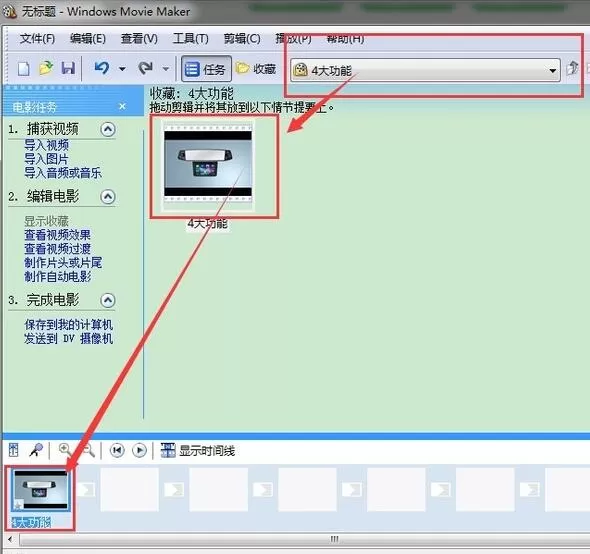Click the 查看视频效果 link
The height and width of the screenshot is (554, 590).
pos(58,235)
